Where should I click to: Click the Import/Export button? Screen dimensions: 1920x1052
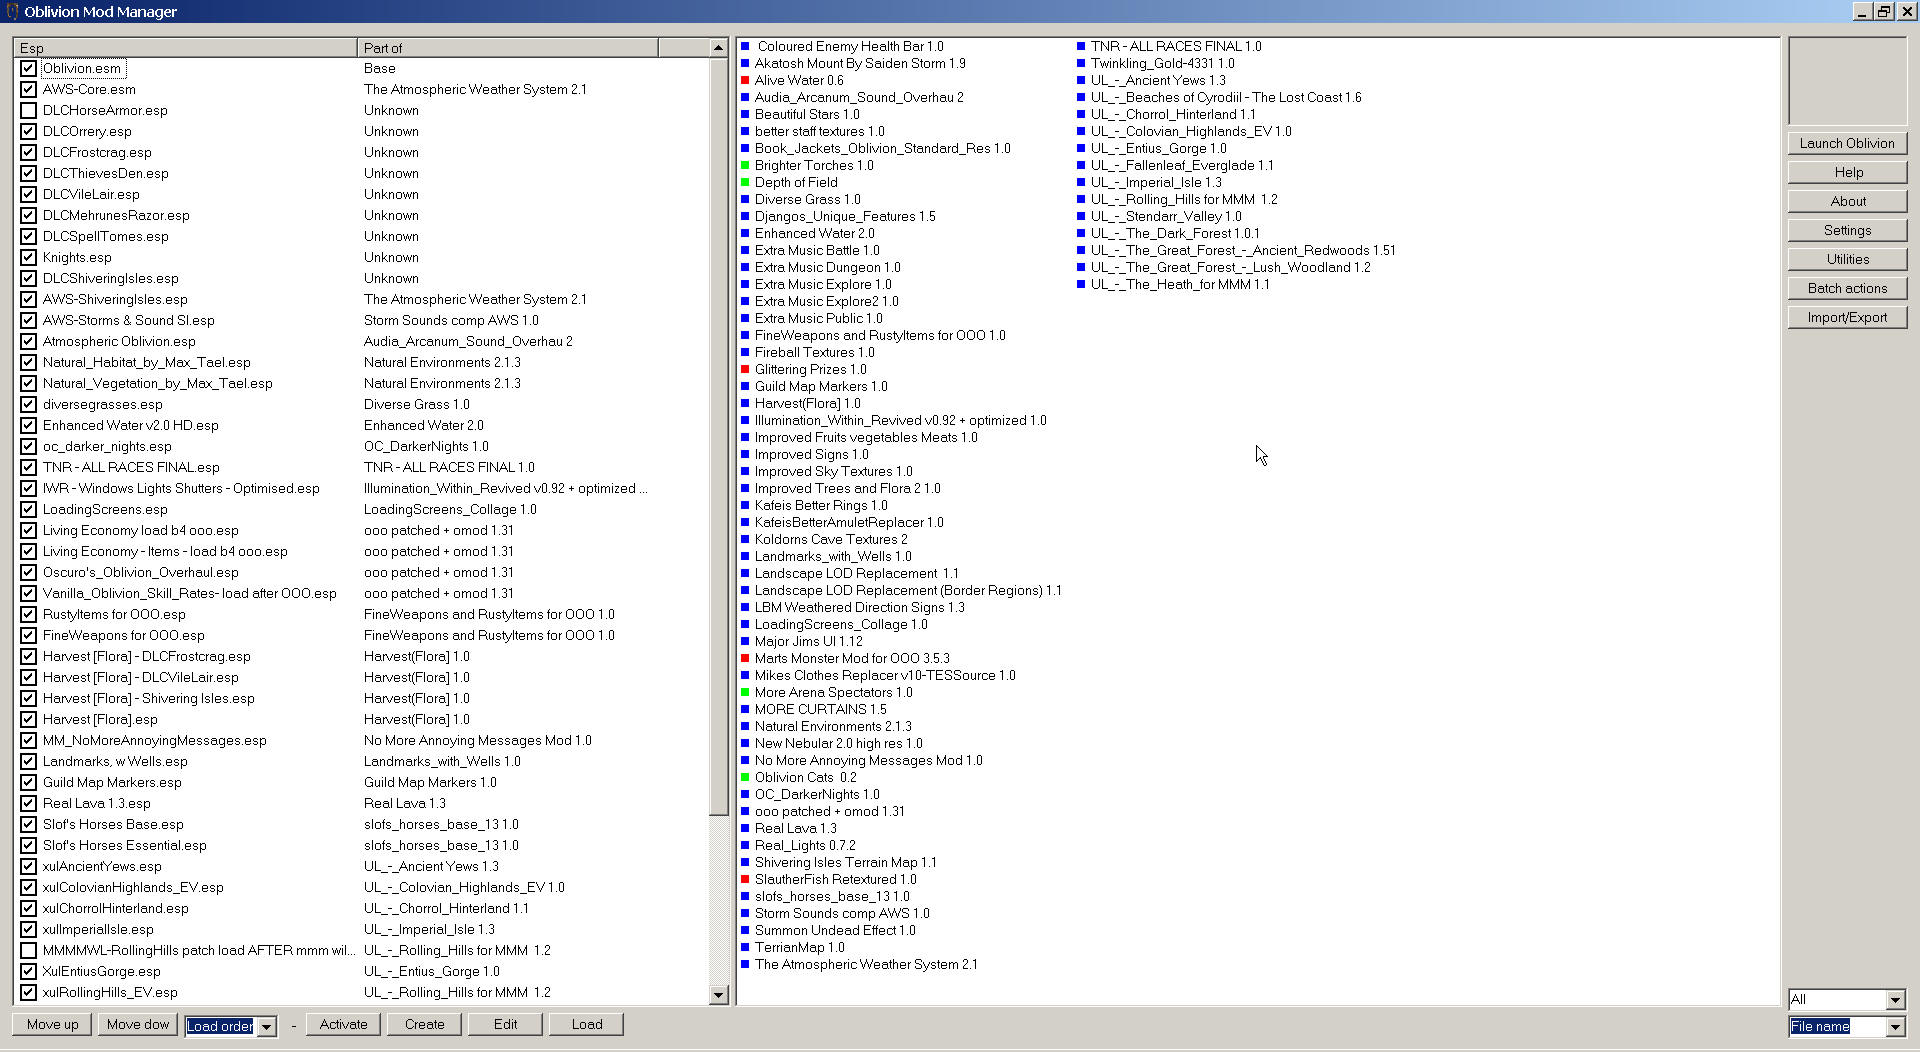1847,317
